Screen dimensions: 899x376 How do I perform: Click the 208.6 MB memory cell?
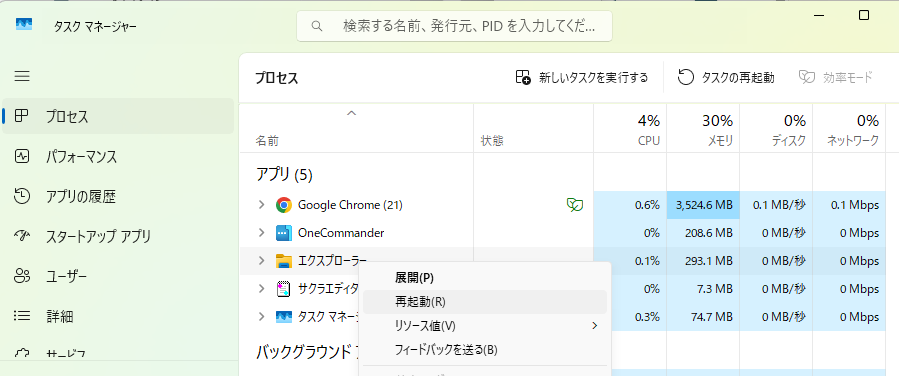(703, 233)
